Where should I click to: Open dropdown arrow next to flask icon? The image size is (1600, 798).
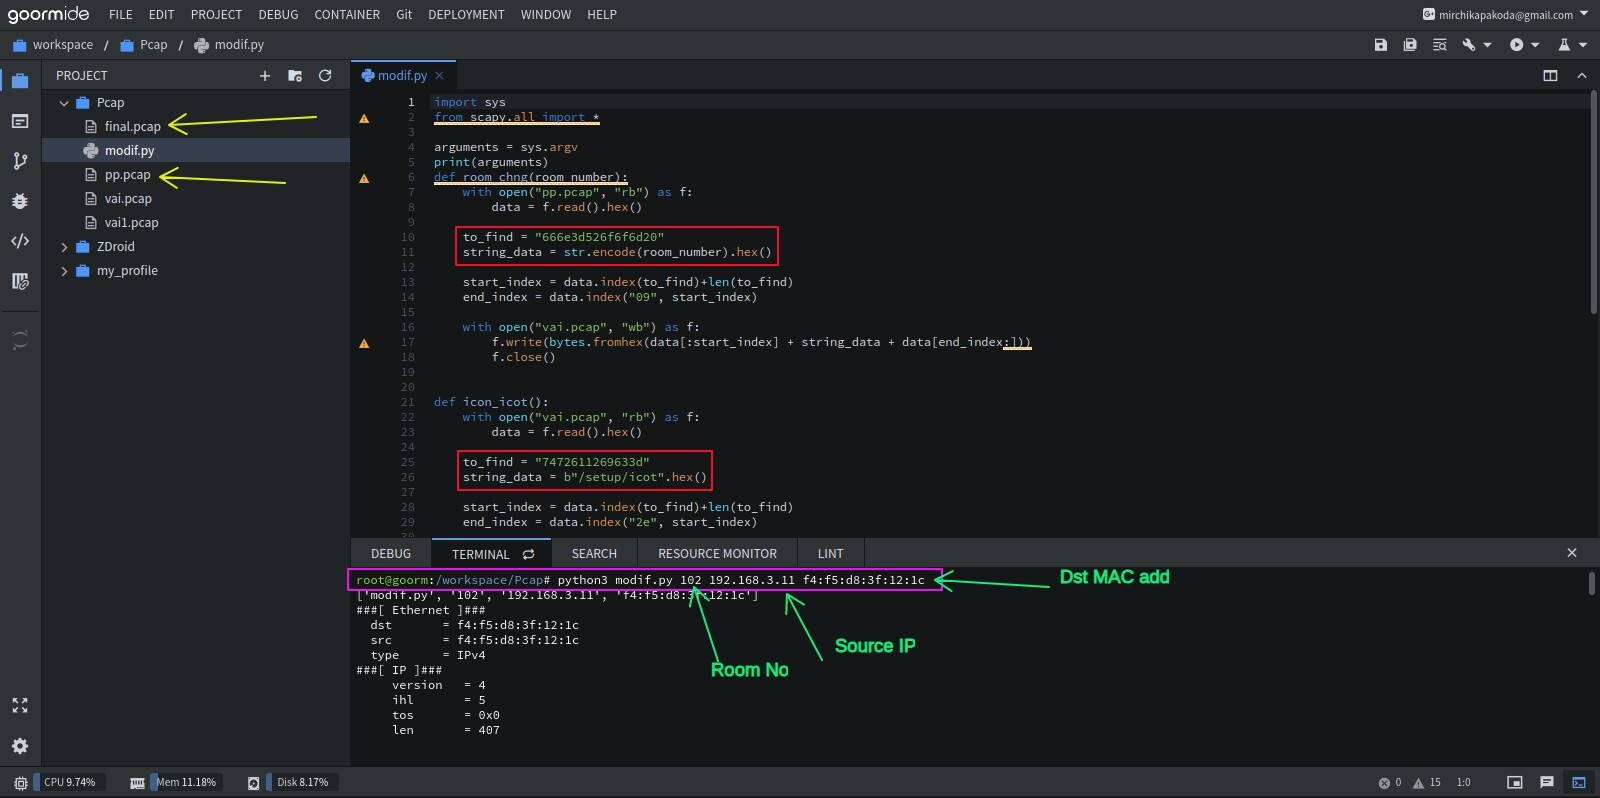click(1583, 45)
